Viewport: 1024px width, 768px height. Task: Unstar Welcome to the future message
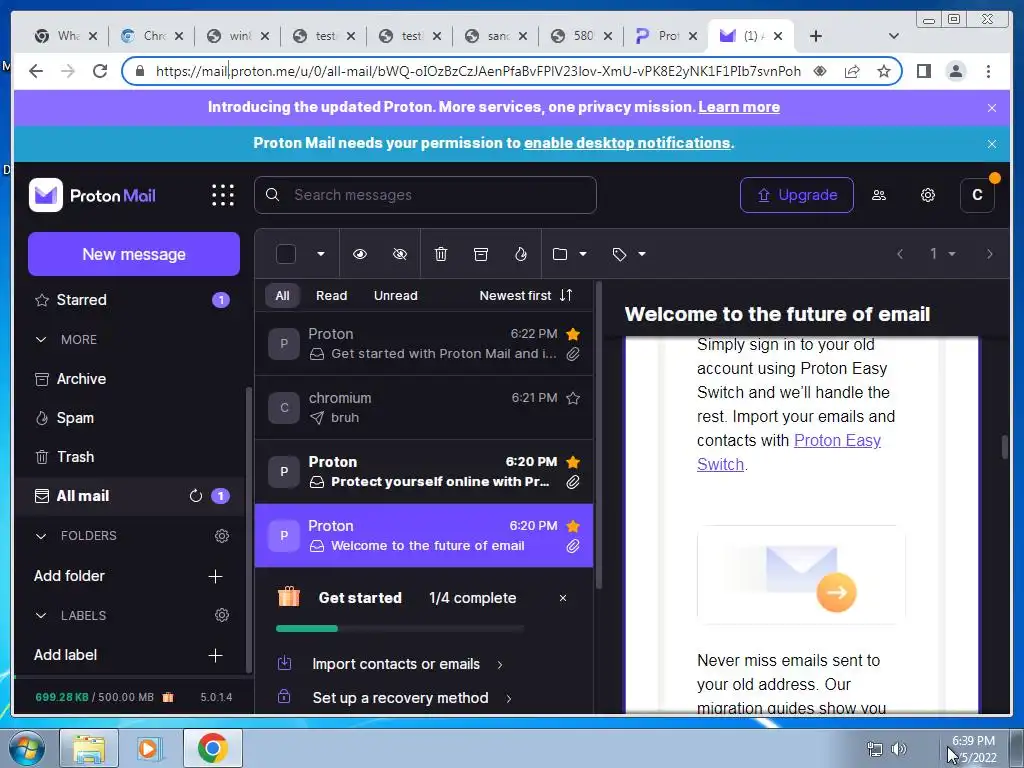click(573, 526)
